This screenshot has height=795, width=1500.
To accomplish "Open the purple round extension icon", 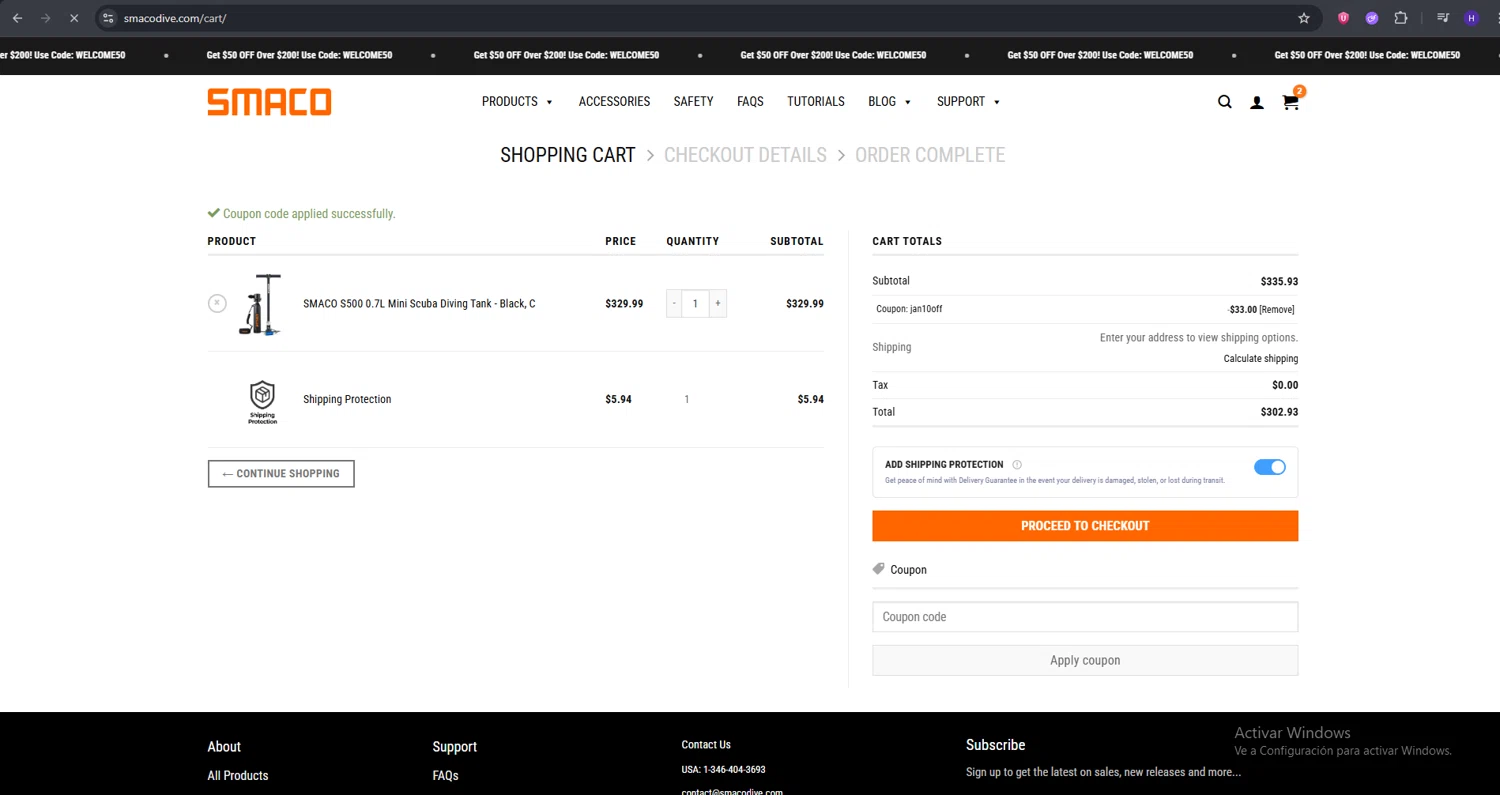I will pos(1372,18).
